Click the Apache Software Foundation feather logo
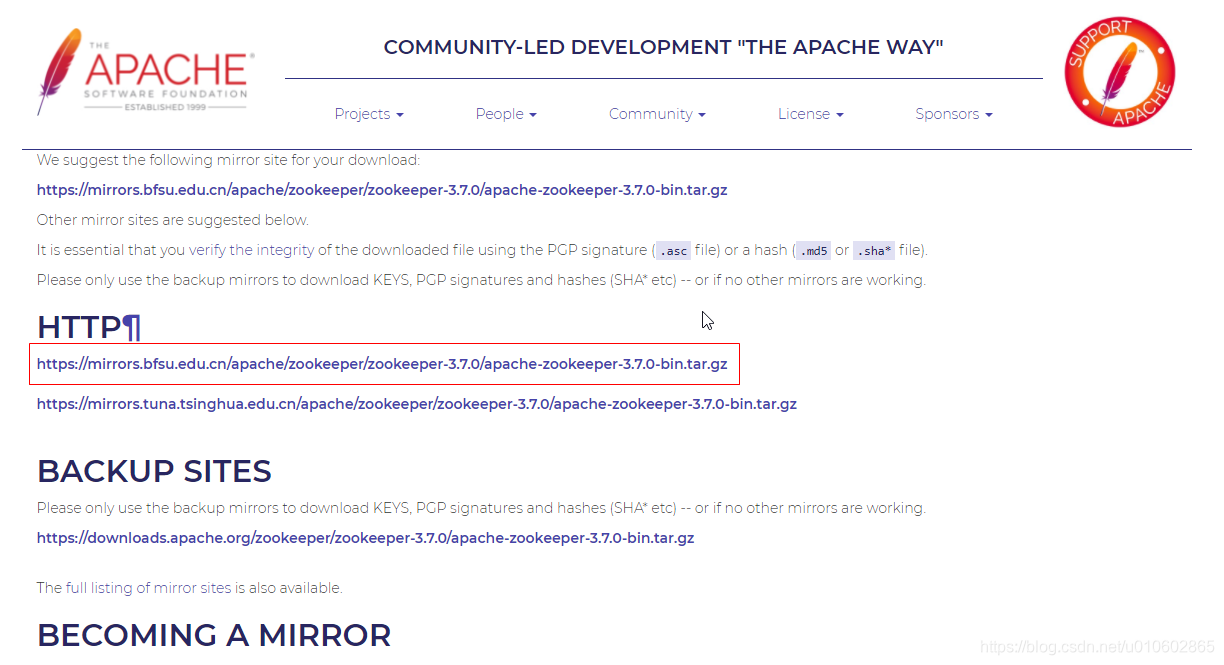 (x=145, y=71)
